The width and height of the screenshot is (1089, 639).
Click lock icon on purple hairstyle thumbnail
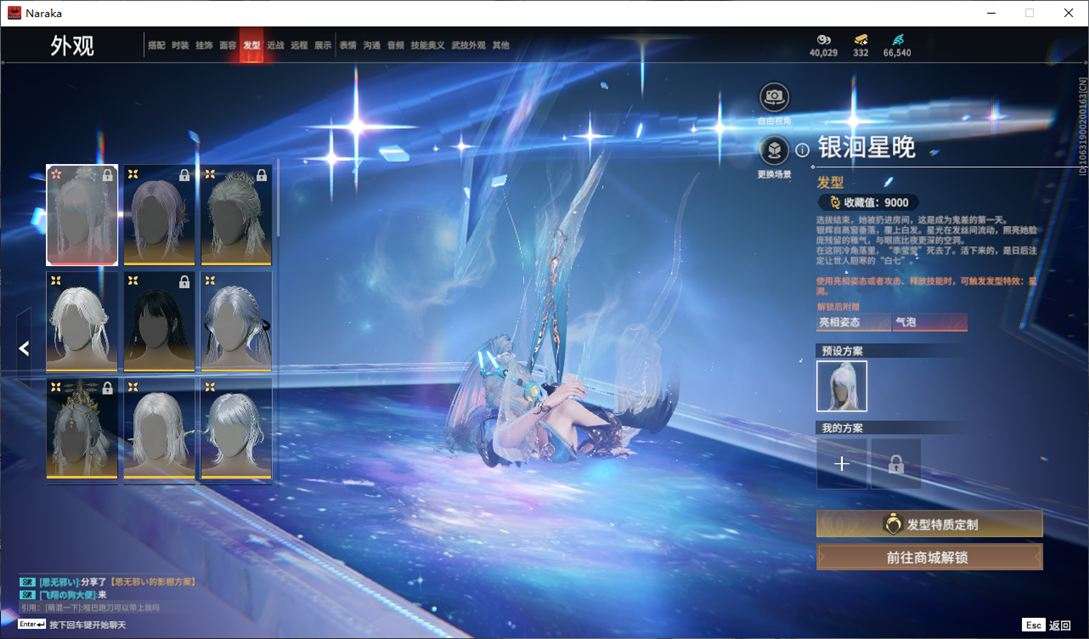(184, 176)
